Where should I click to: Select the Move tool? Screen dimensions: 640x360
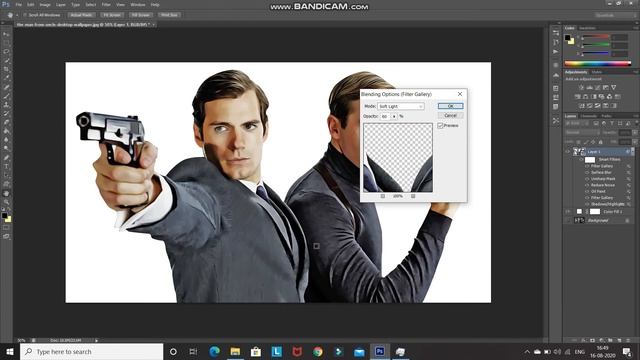click(x=6, y=34)
